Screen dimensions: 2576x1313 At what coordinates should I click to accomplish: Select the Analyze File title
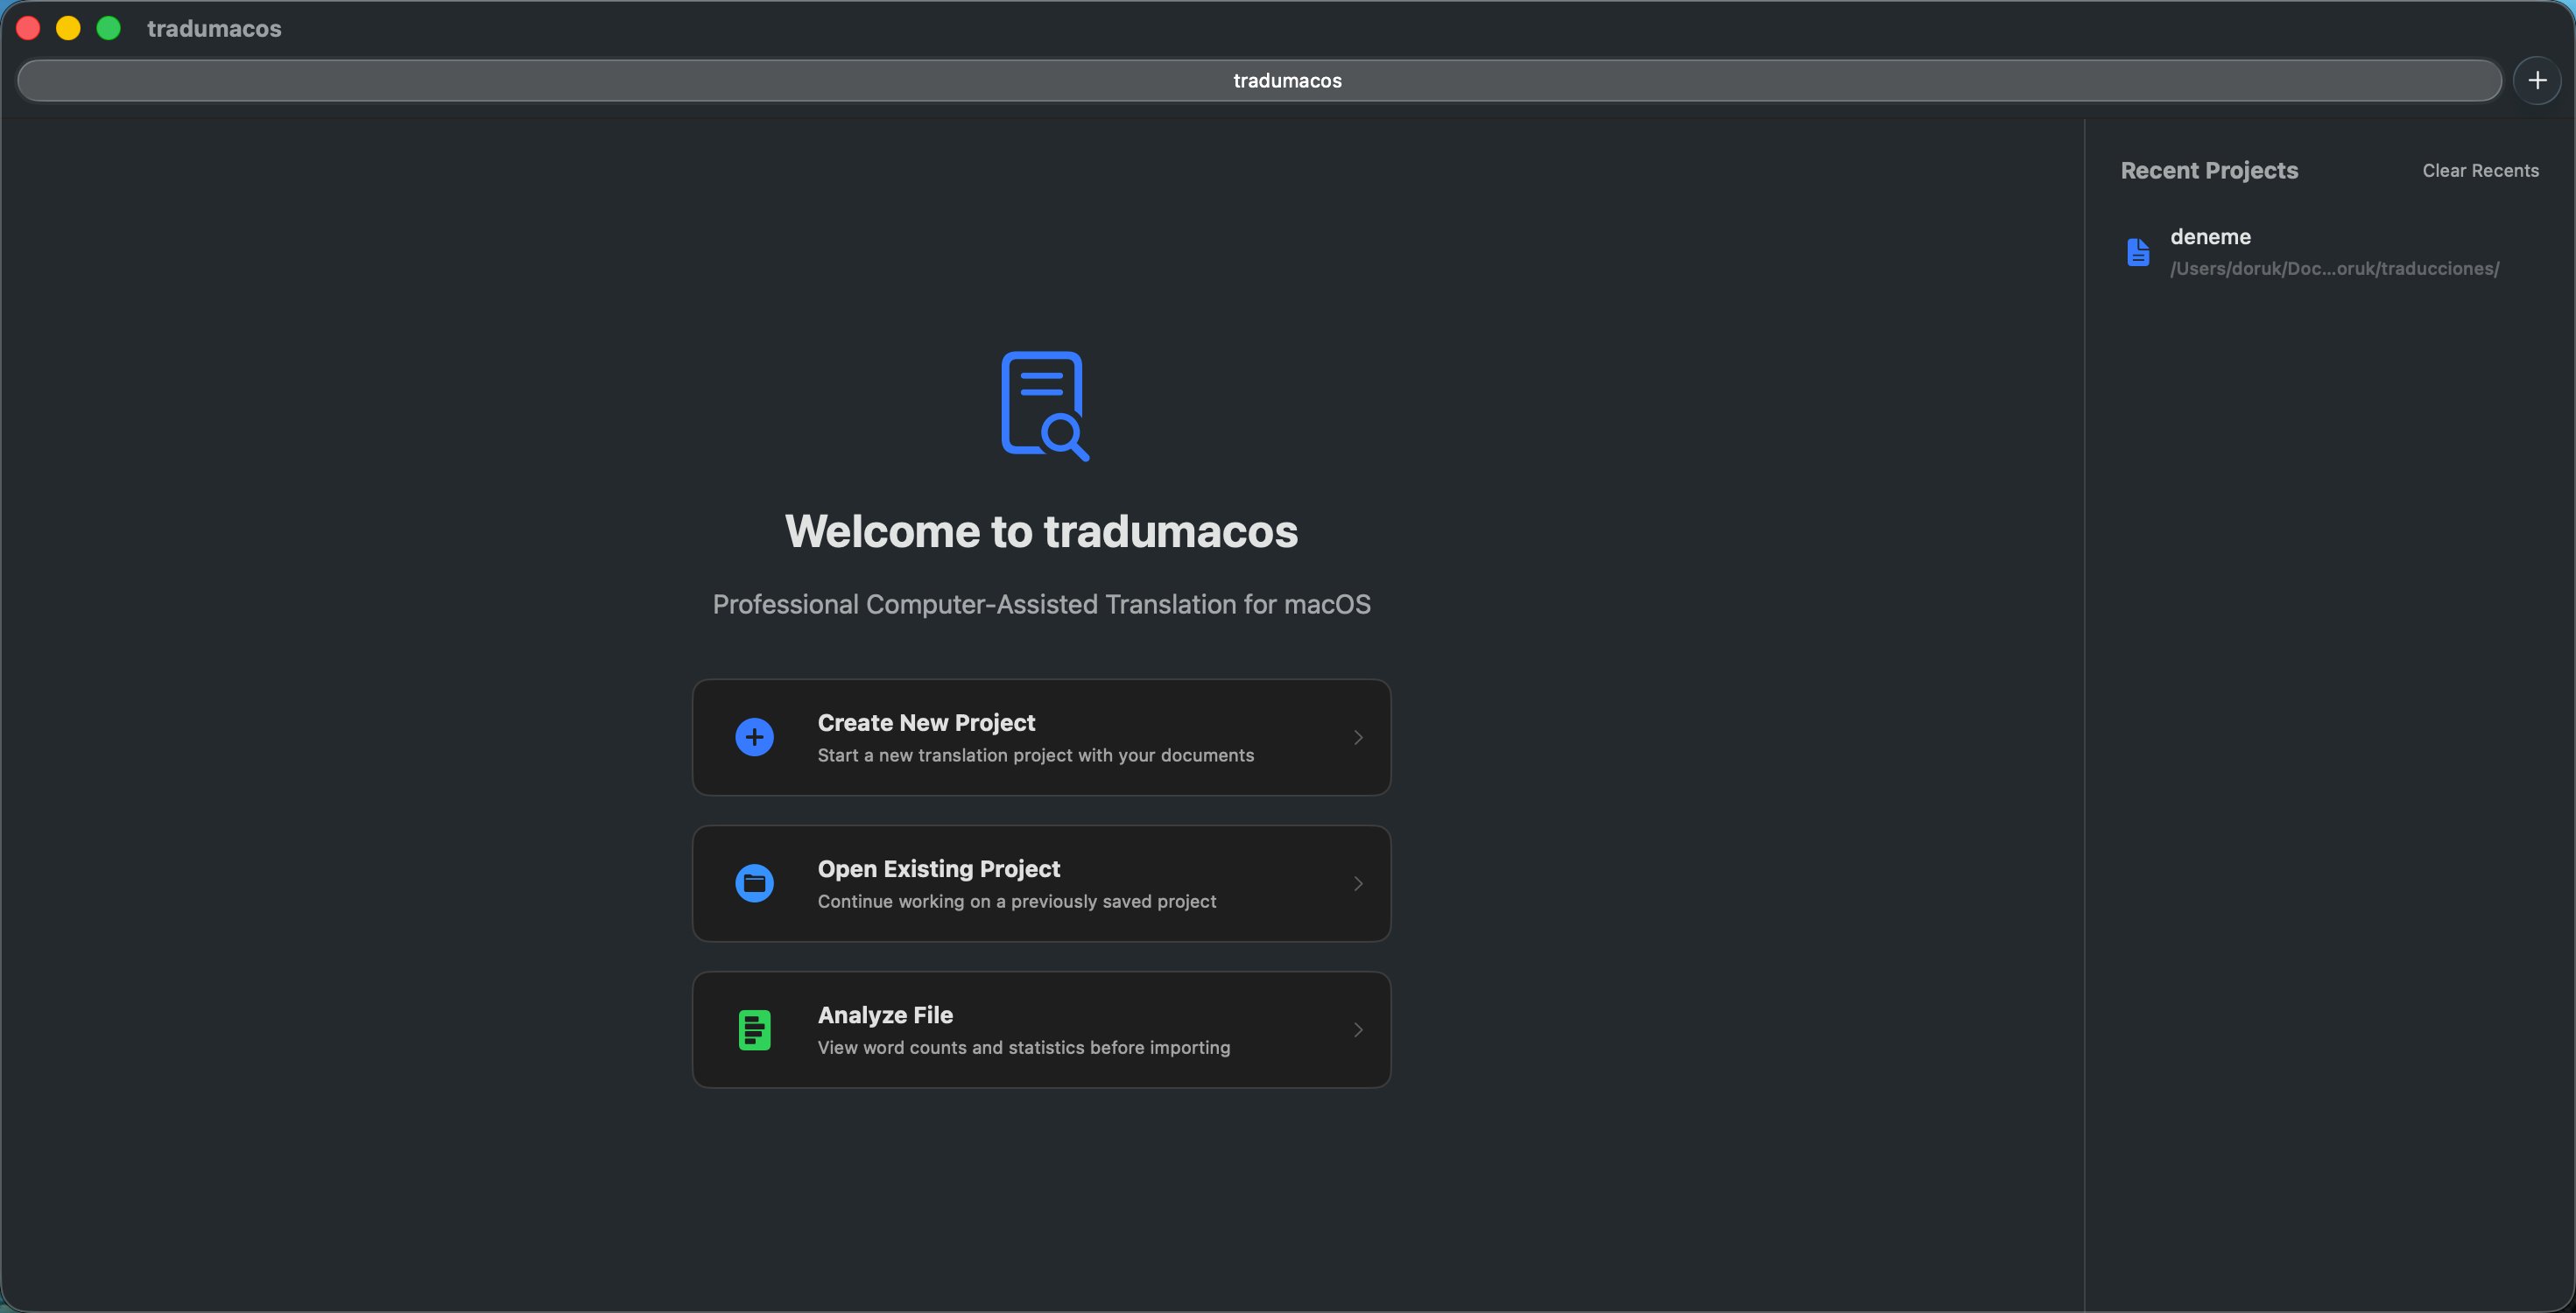click(x=885, y=1014)
